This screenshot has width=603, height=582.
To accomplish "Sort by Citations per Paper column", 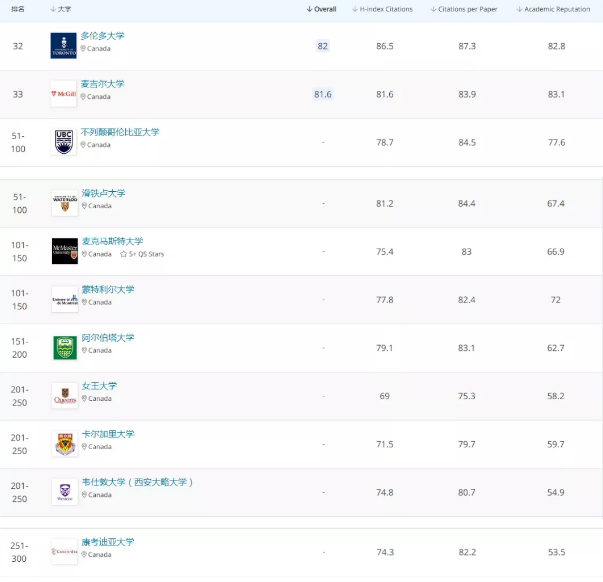I will 464,9.
